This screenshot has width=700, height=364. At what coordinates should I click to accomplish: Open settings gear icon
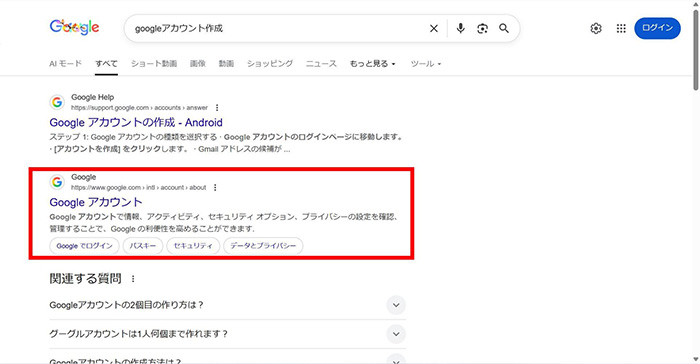596,29
